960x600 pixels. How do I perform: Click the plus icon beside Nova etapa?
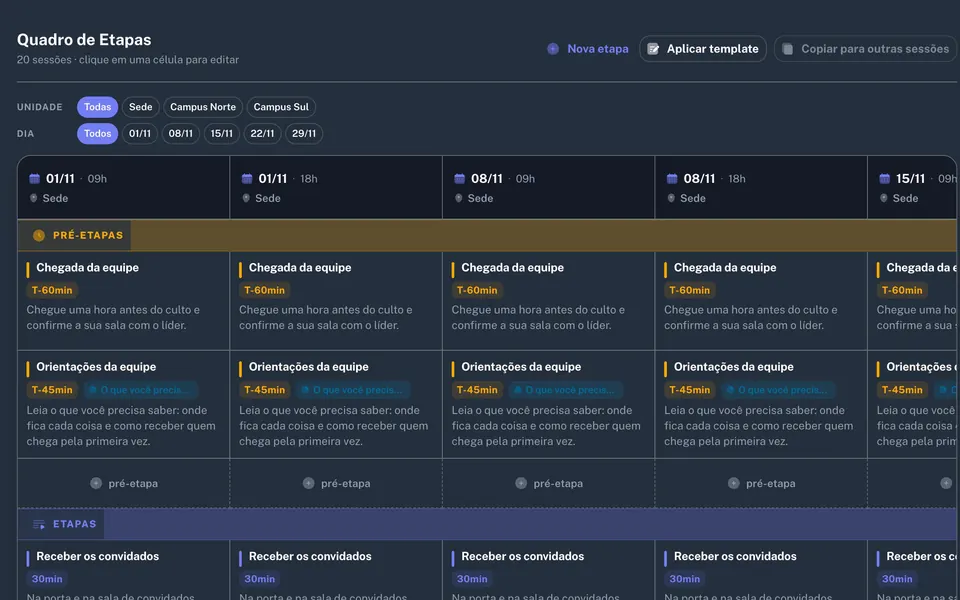pos(553,49)
